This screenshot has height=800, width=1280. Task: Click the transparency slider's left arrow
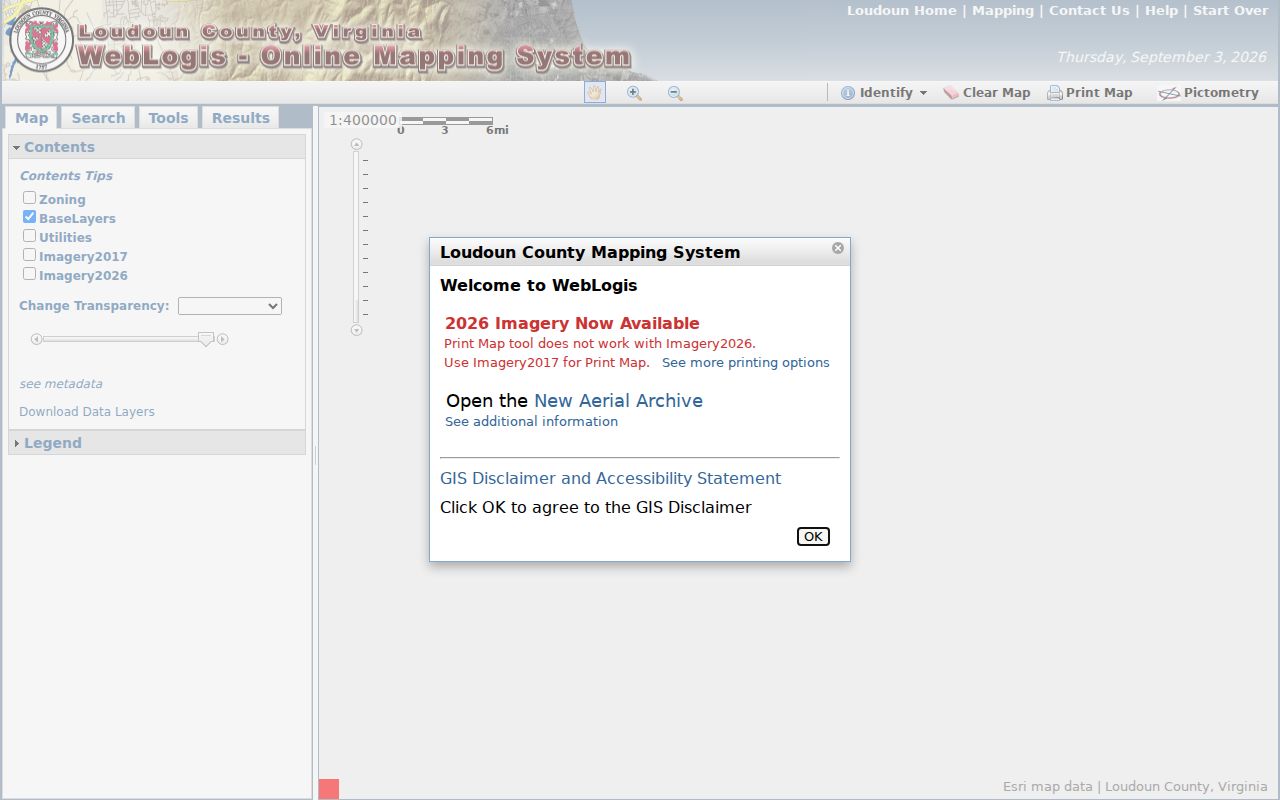click(36, 339)
